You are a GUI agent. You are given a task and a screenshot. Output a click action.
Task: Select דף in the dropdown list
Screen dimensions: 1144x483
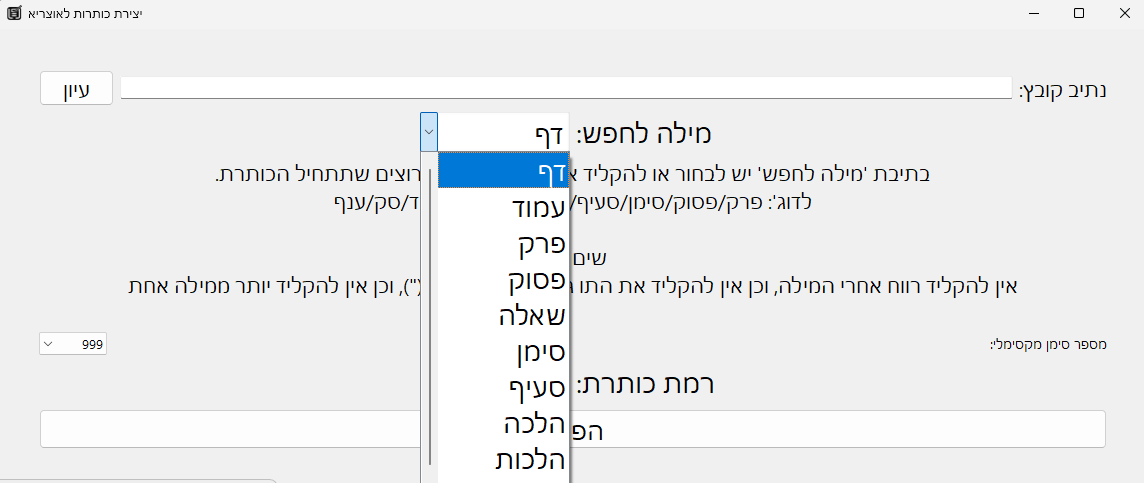(x=503, y=171)
